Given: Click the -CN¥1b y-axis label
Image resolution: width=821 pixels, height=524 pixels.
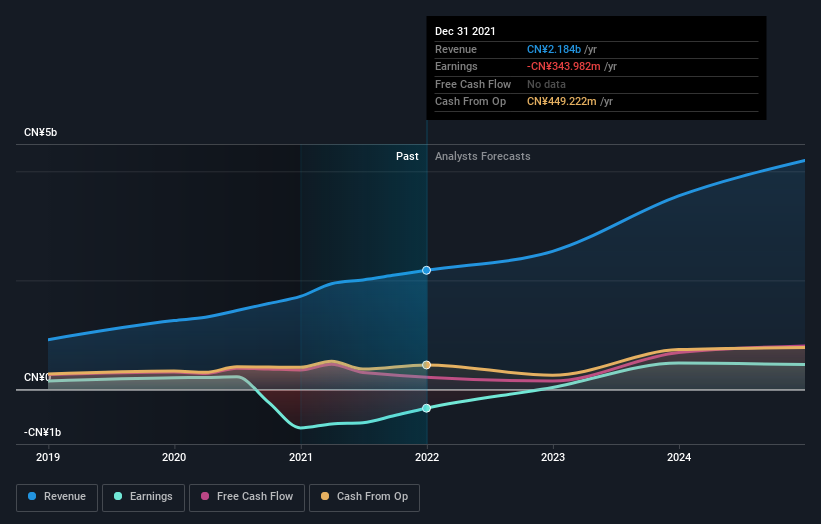Looking at the screenshot, I should (x=42, y=432).
